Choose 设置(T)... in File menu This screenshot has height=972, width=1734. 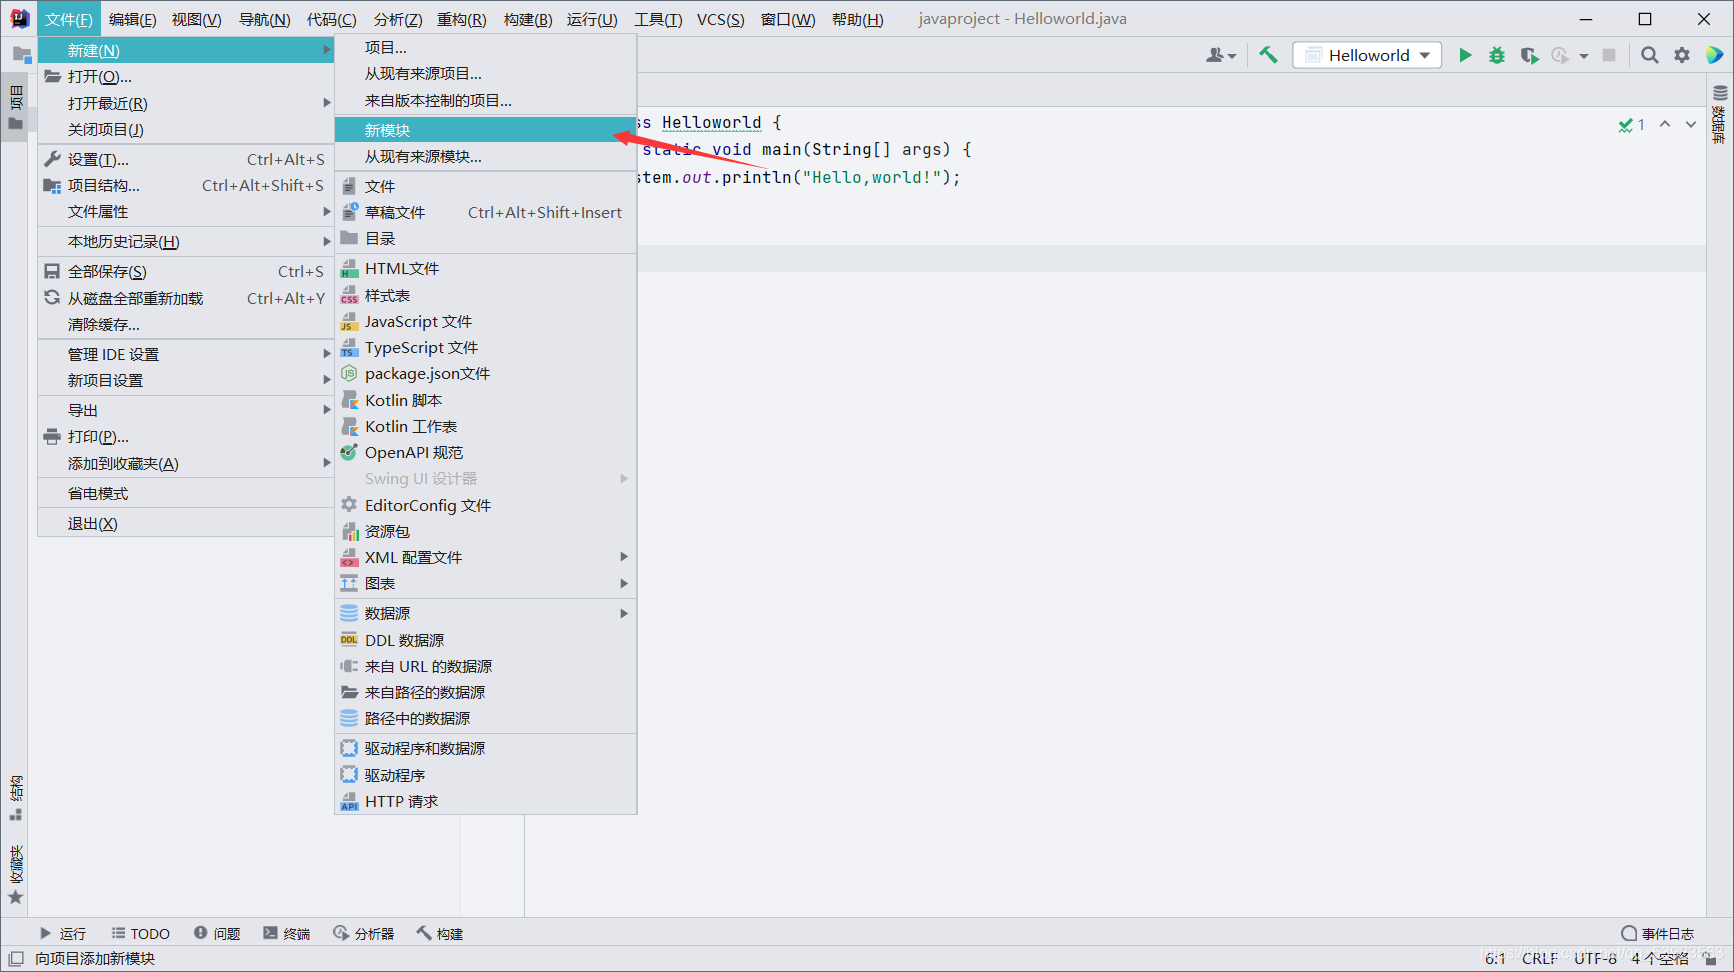(186, 159)
